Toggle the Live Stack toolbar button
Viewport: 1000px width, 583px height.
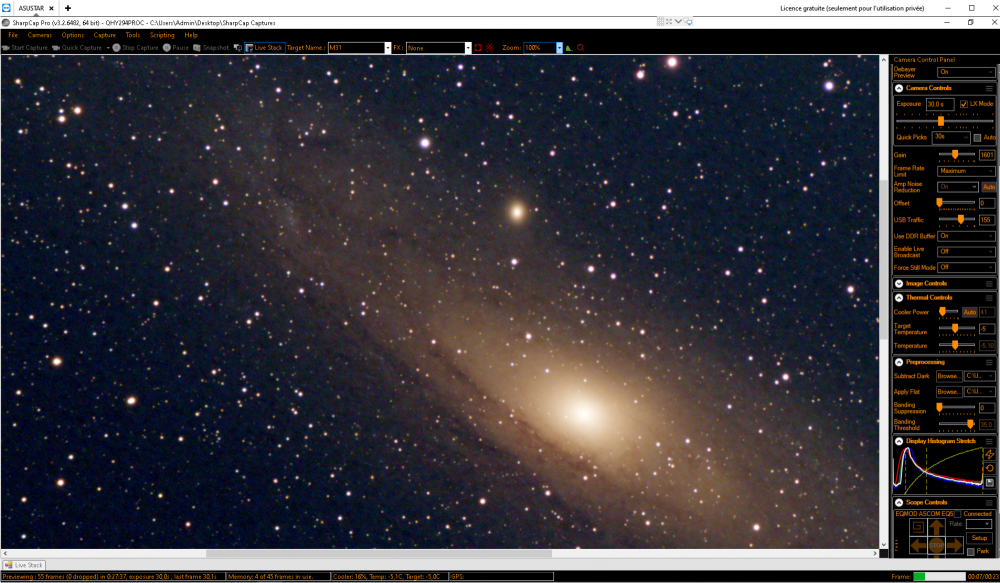point(264,48)
